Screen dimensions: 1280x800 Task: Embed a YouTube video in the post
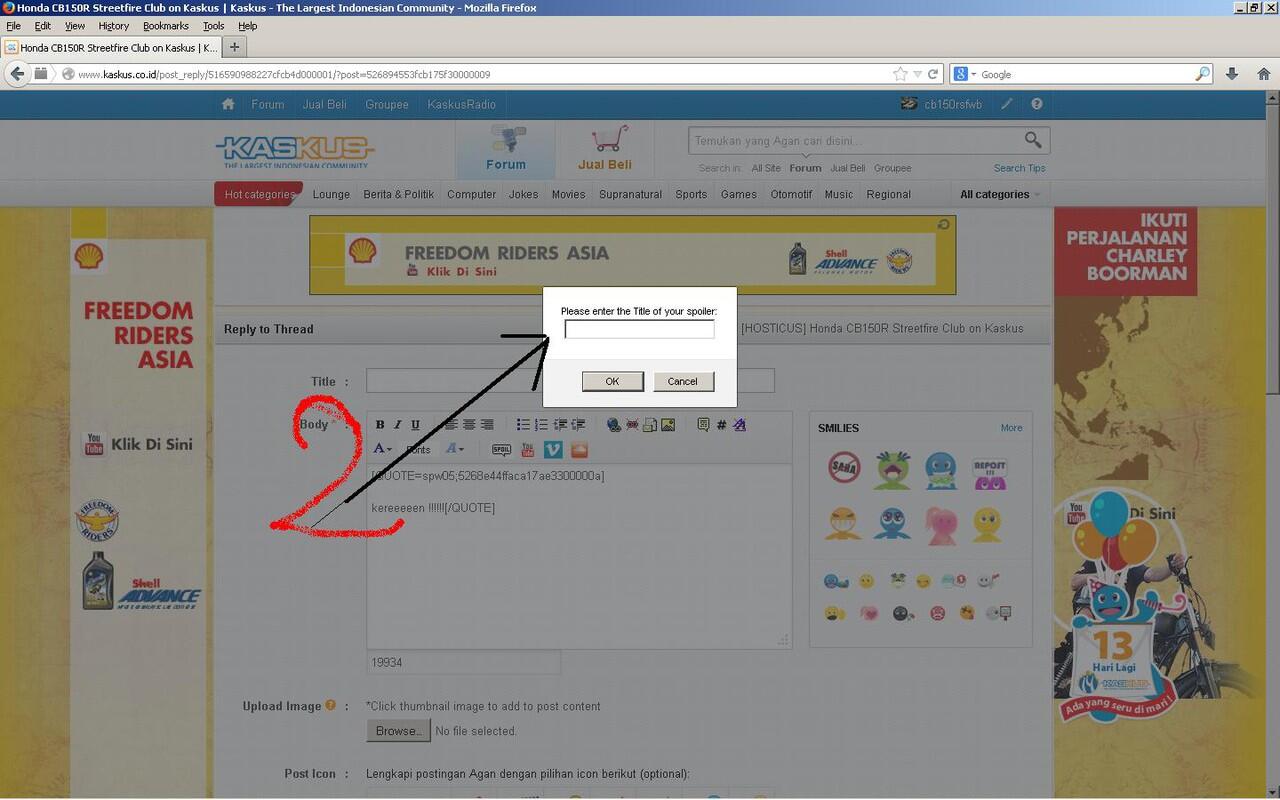[528, 450]
